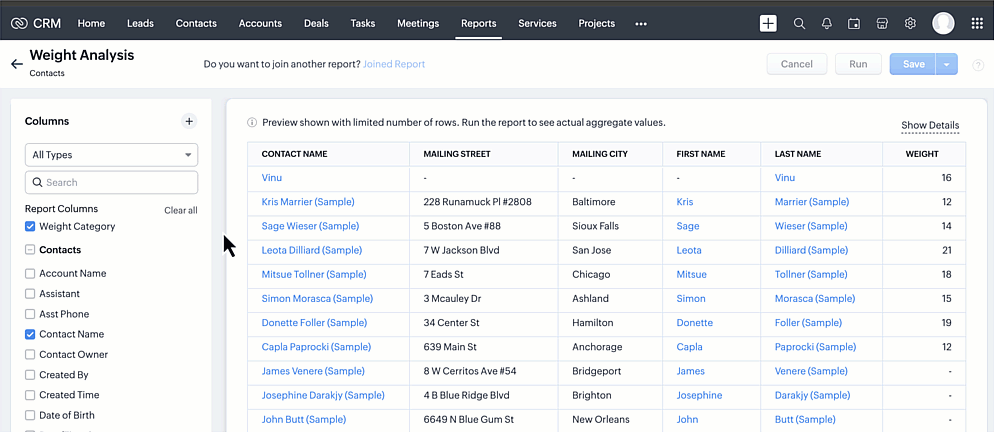Viewport: 994px width, 432px height.
Task: Enable the Account Name column checkbox
Action: [30, 274]
